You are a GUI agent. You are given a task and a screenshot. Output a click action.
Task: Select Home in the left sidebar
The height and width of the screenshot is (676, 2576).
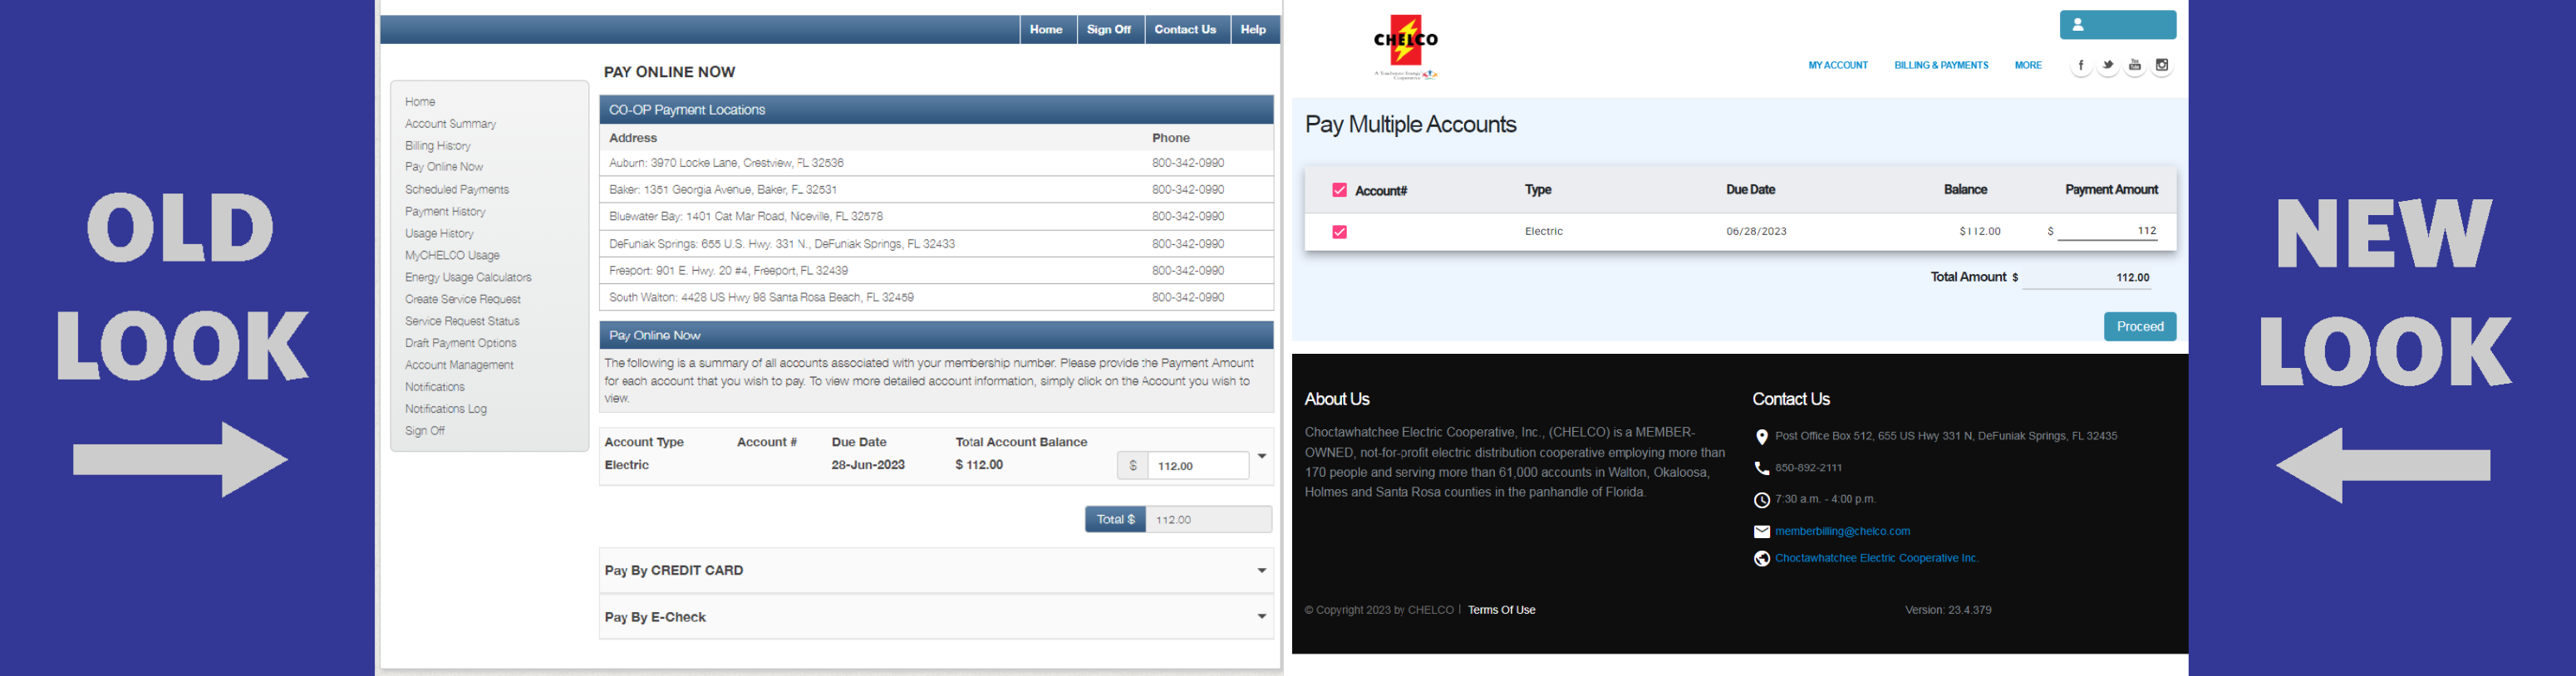(x=420, y=102)
